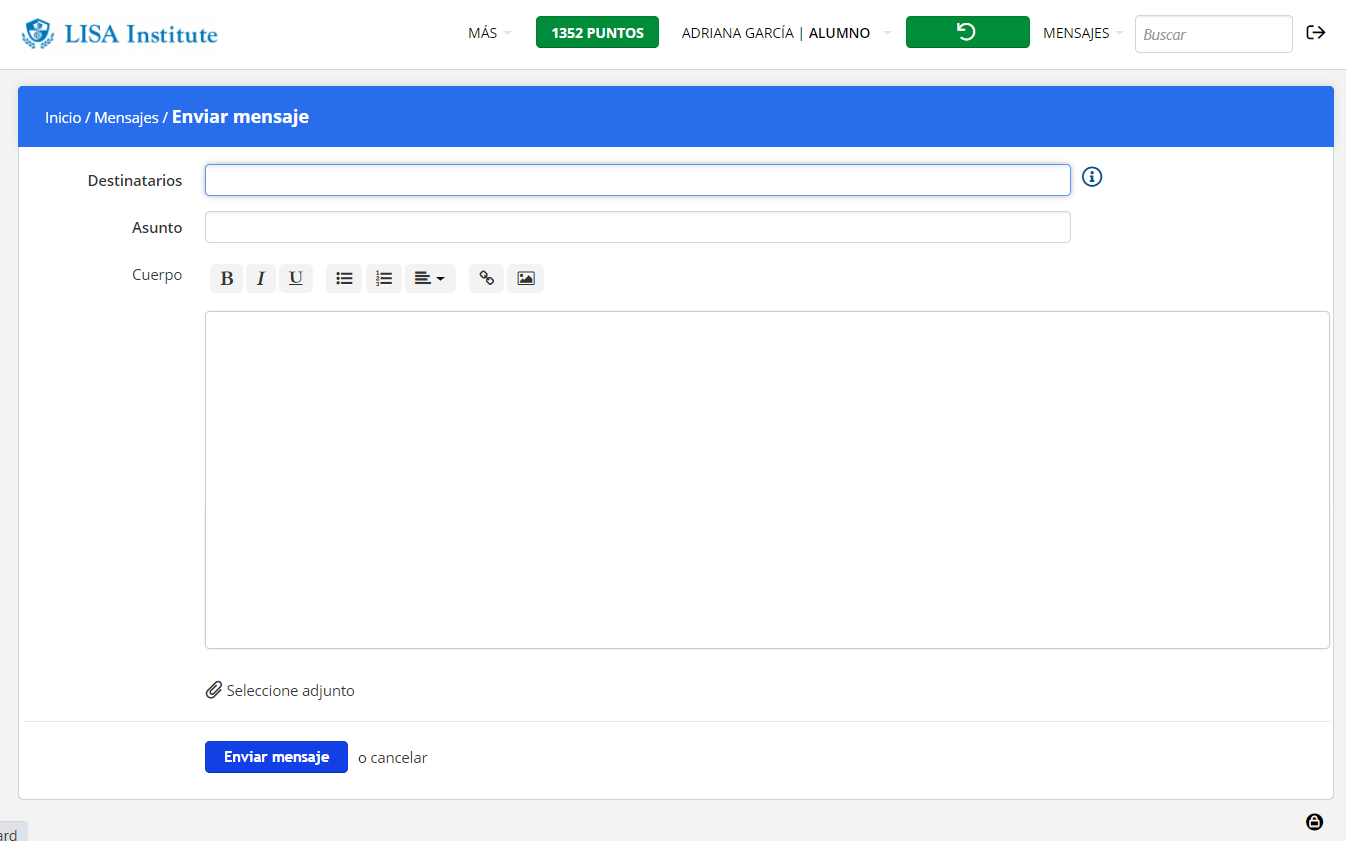Click the green refresh arrow button
This screenshot has height=841, width=1346.
(967, 32)
